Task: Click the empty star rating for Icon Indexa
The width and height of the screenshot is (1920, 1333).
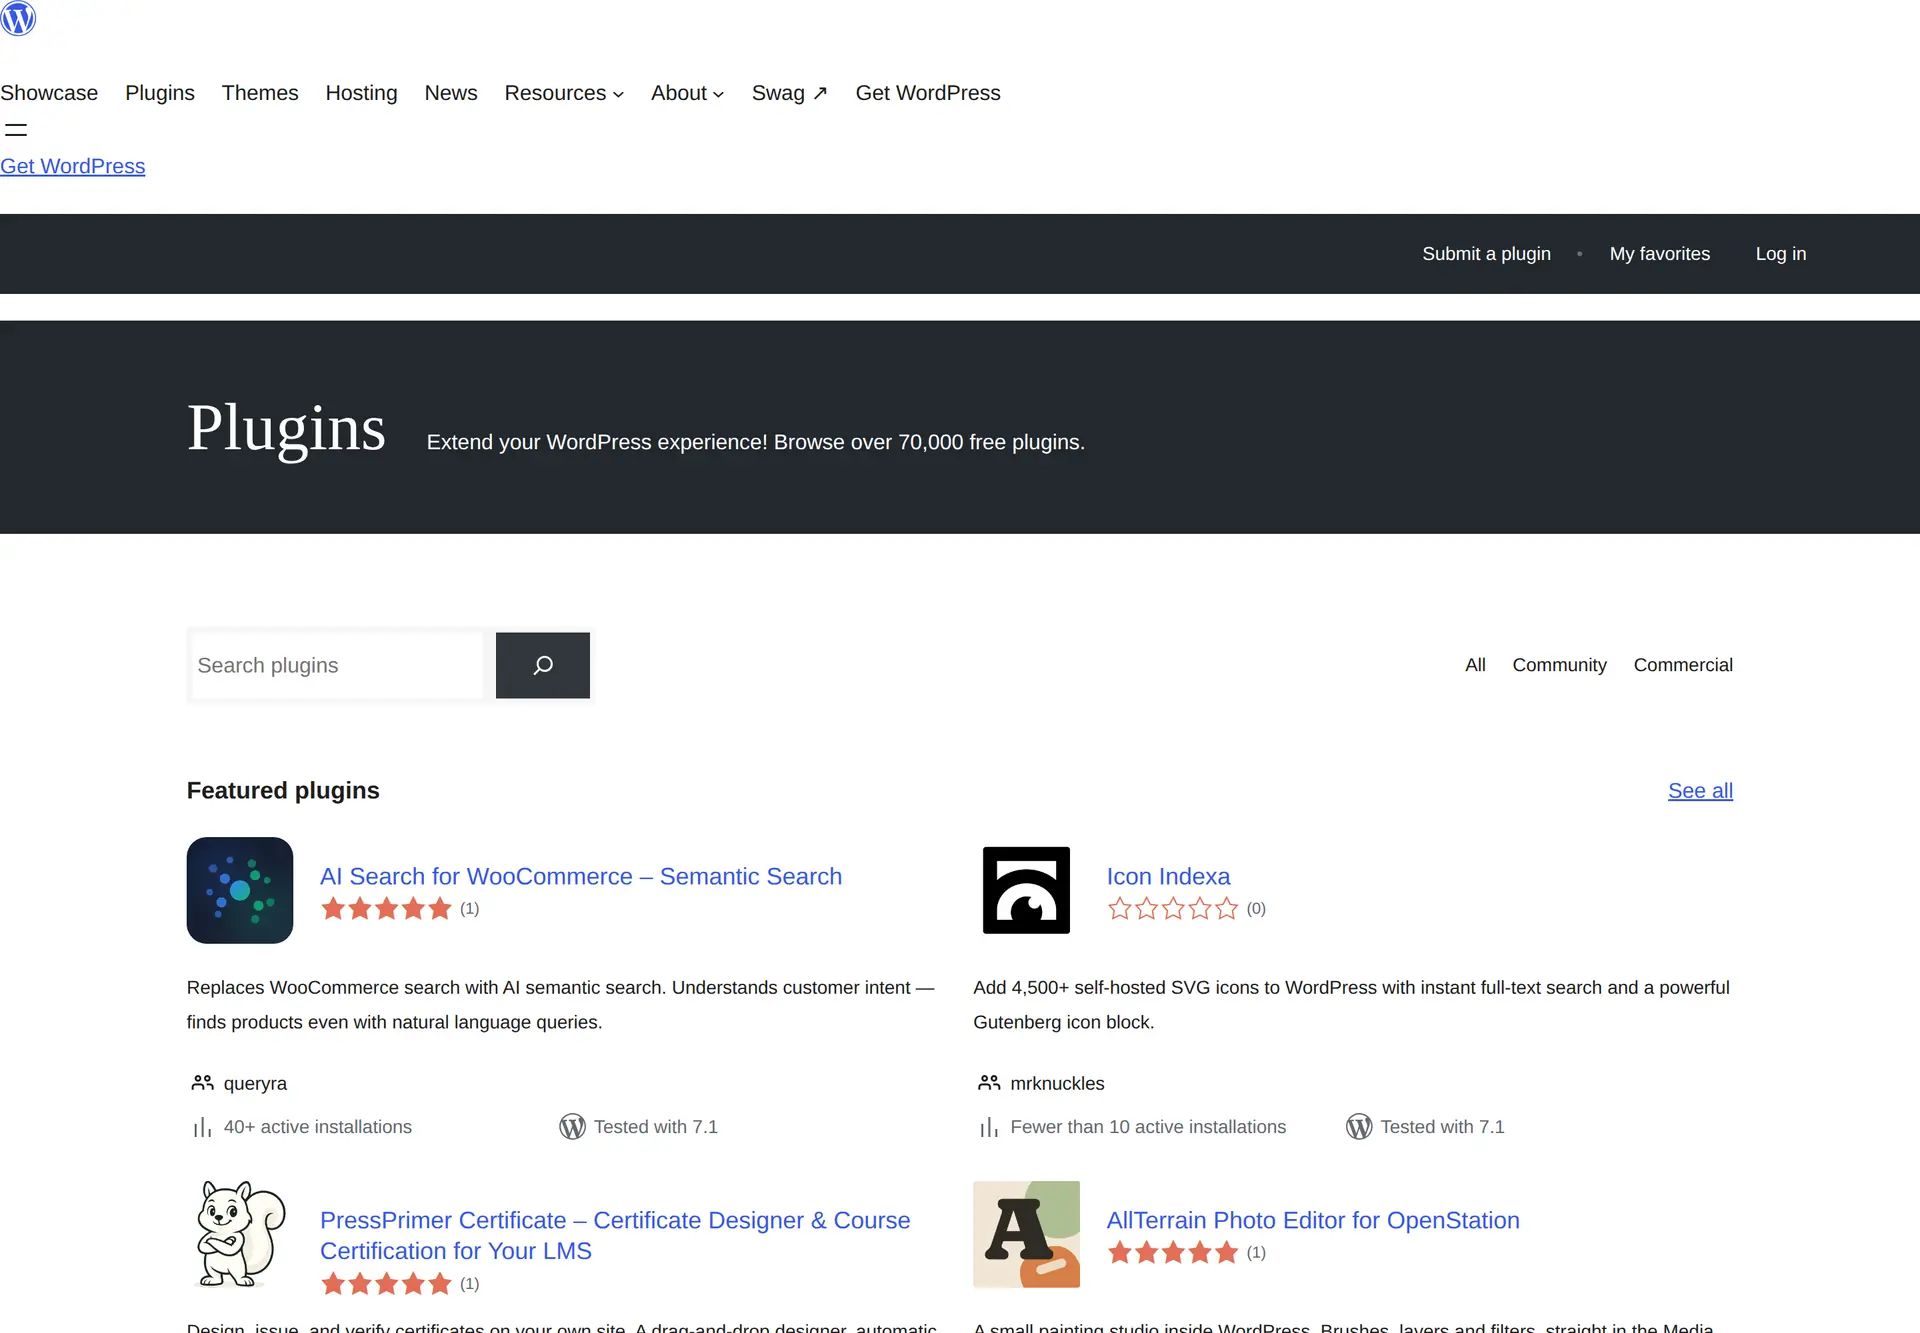Action: [1173, 909]
